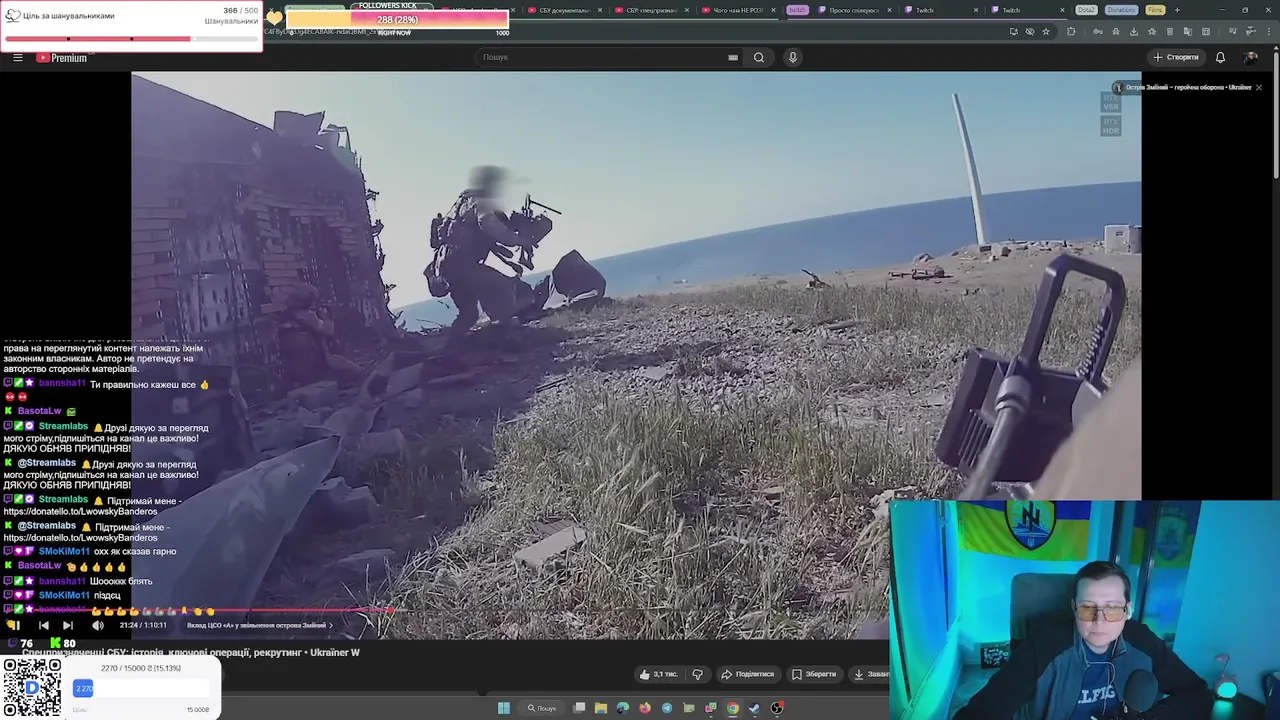The image size is (1280, 720).
Task: Switch to the СБУ документальн tab
Action: [x=565, y=10]
